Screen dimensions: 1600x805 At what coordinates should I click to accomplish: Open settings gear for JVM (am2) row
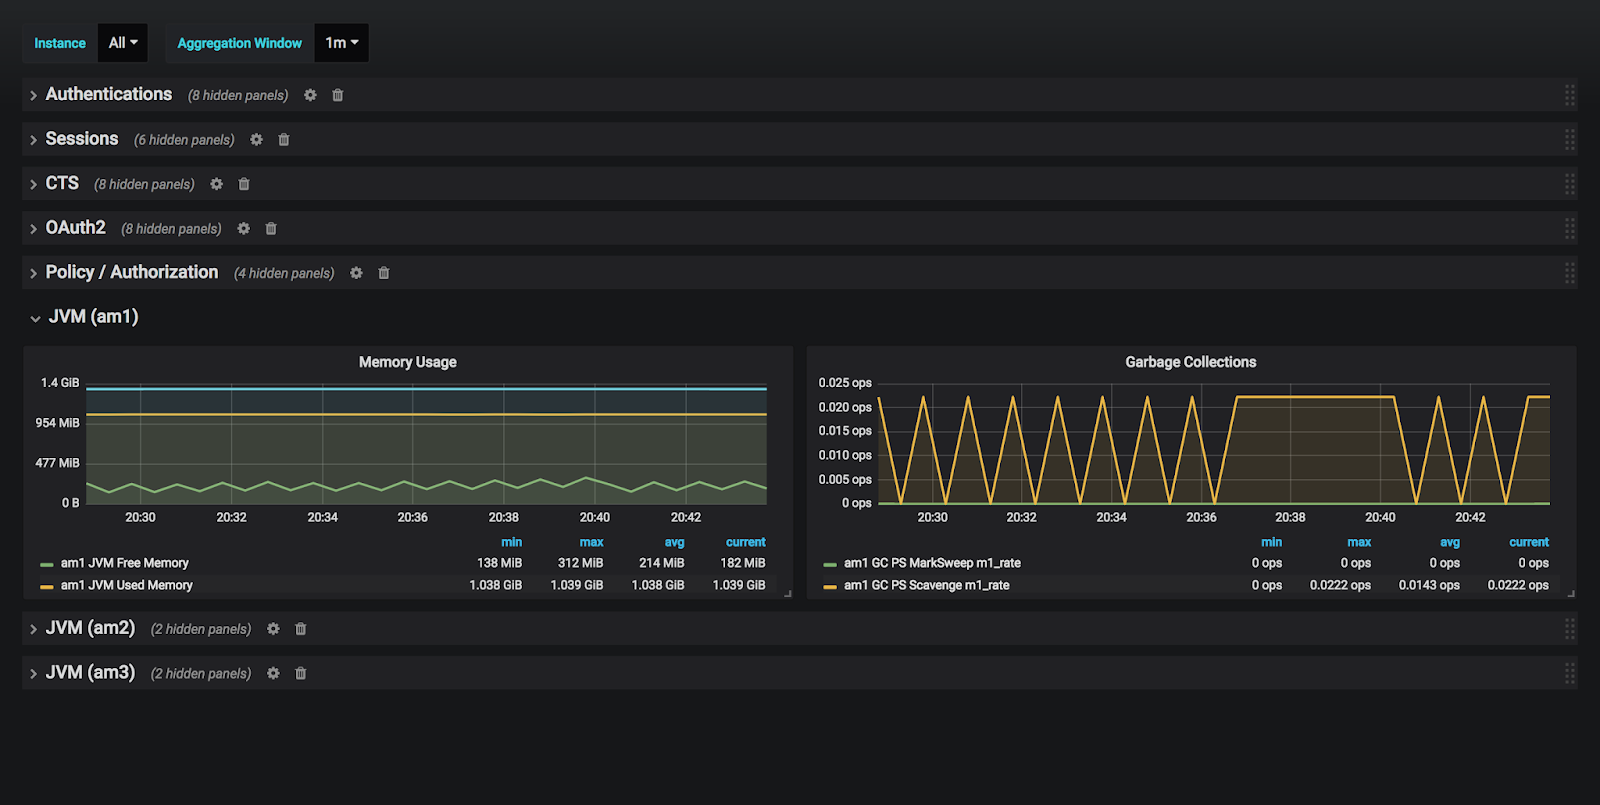point(273,629)
